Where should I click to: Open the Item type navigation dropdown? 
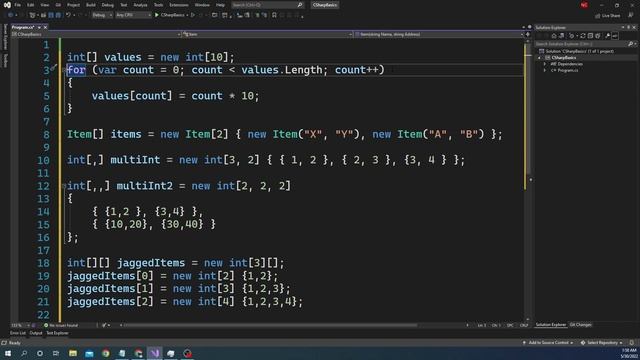tap(268, 34)
